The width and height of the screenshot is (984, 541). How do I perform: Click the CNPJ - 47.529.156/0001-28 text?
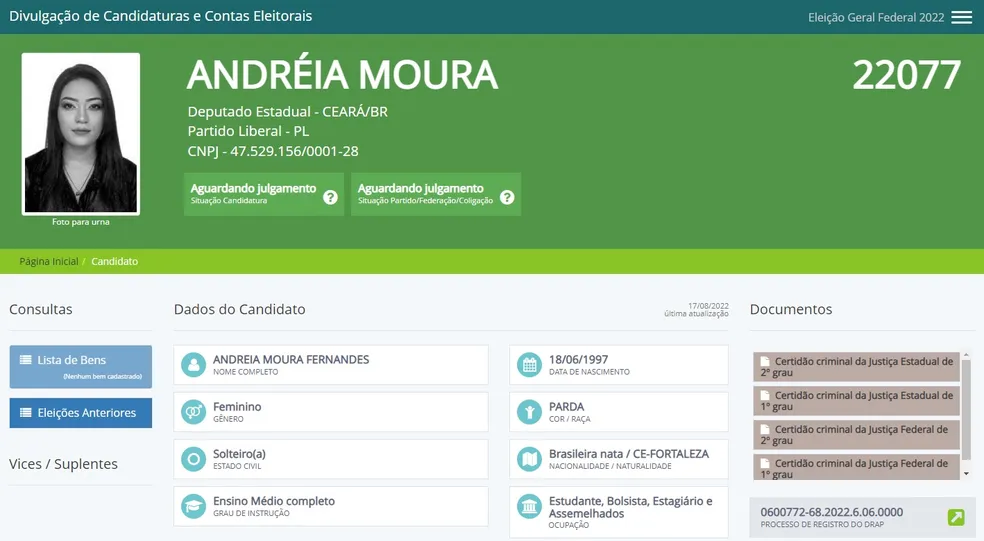(273, 151)
